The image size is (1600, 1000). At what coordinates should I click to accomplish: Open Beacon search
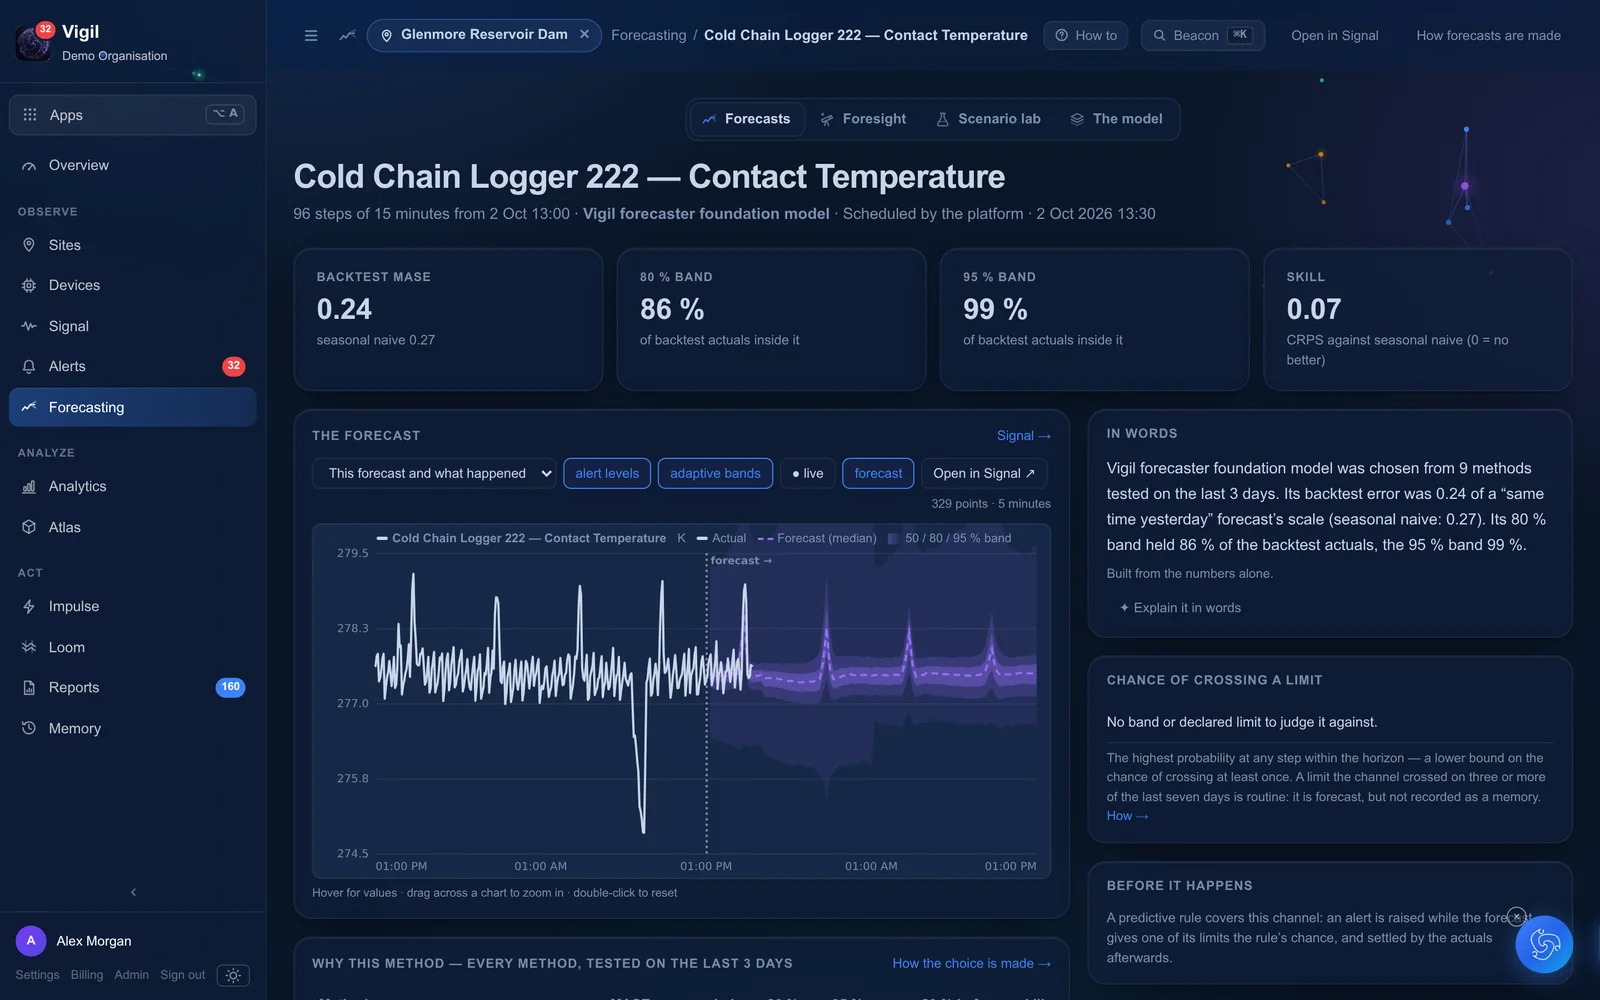click(1203, 35)
